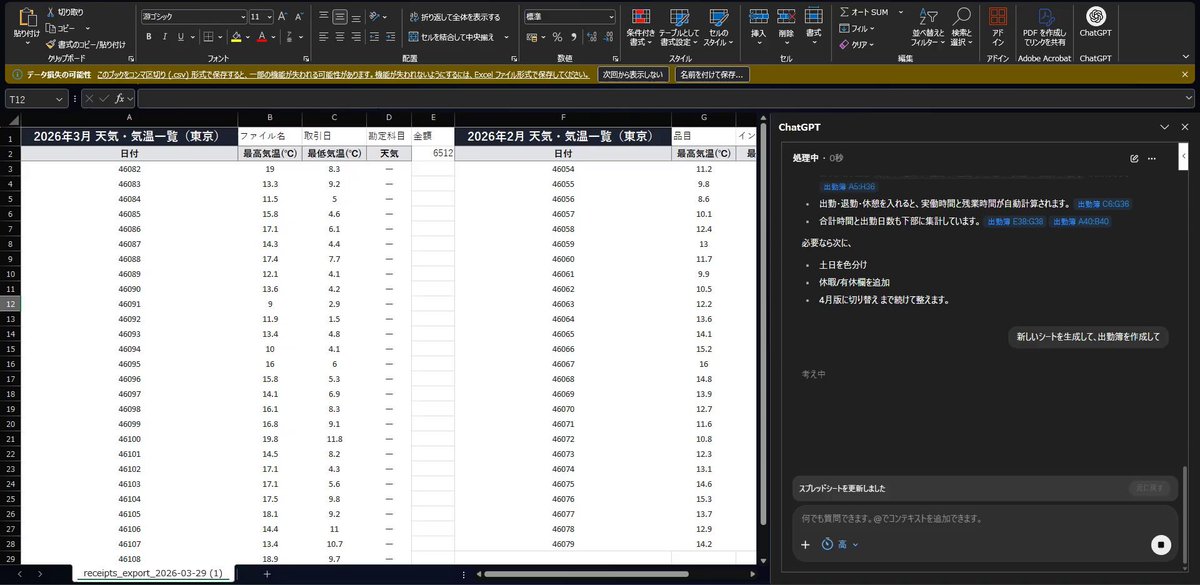
Task: Stop the ChatGPT response with stop button
Action: pos(1160,544)
